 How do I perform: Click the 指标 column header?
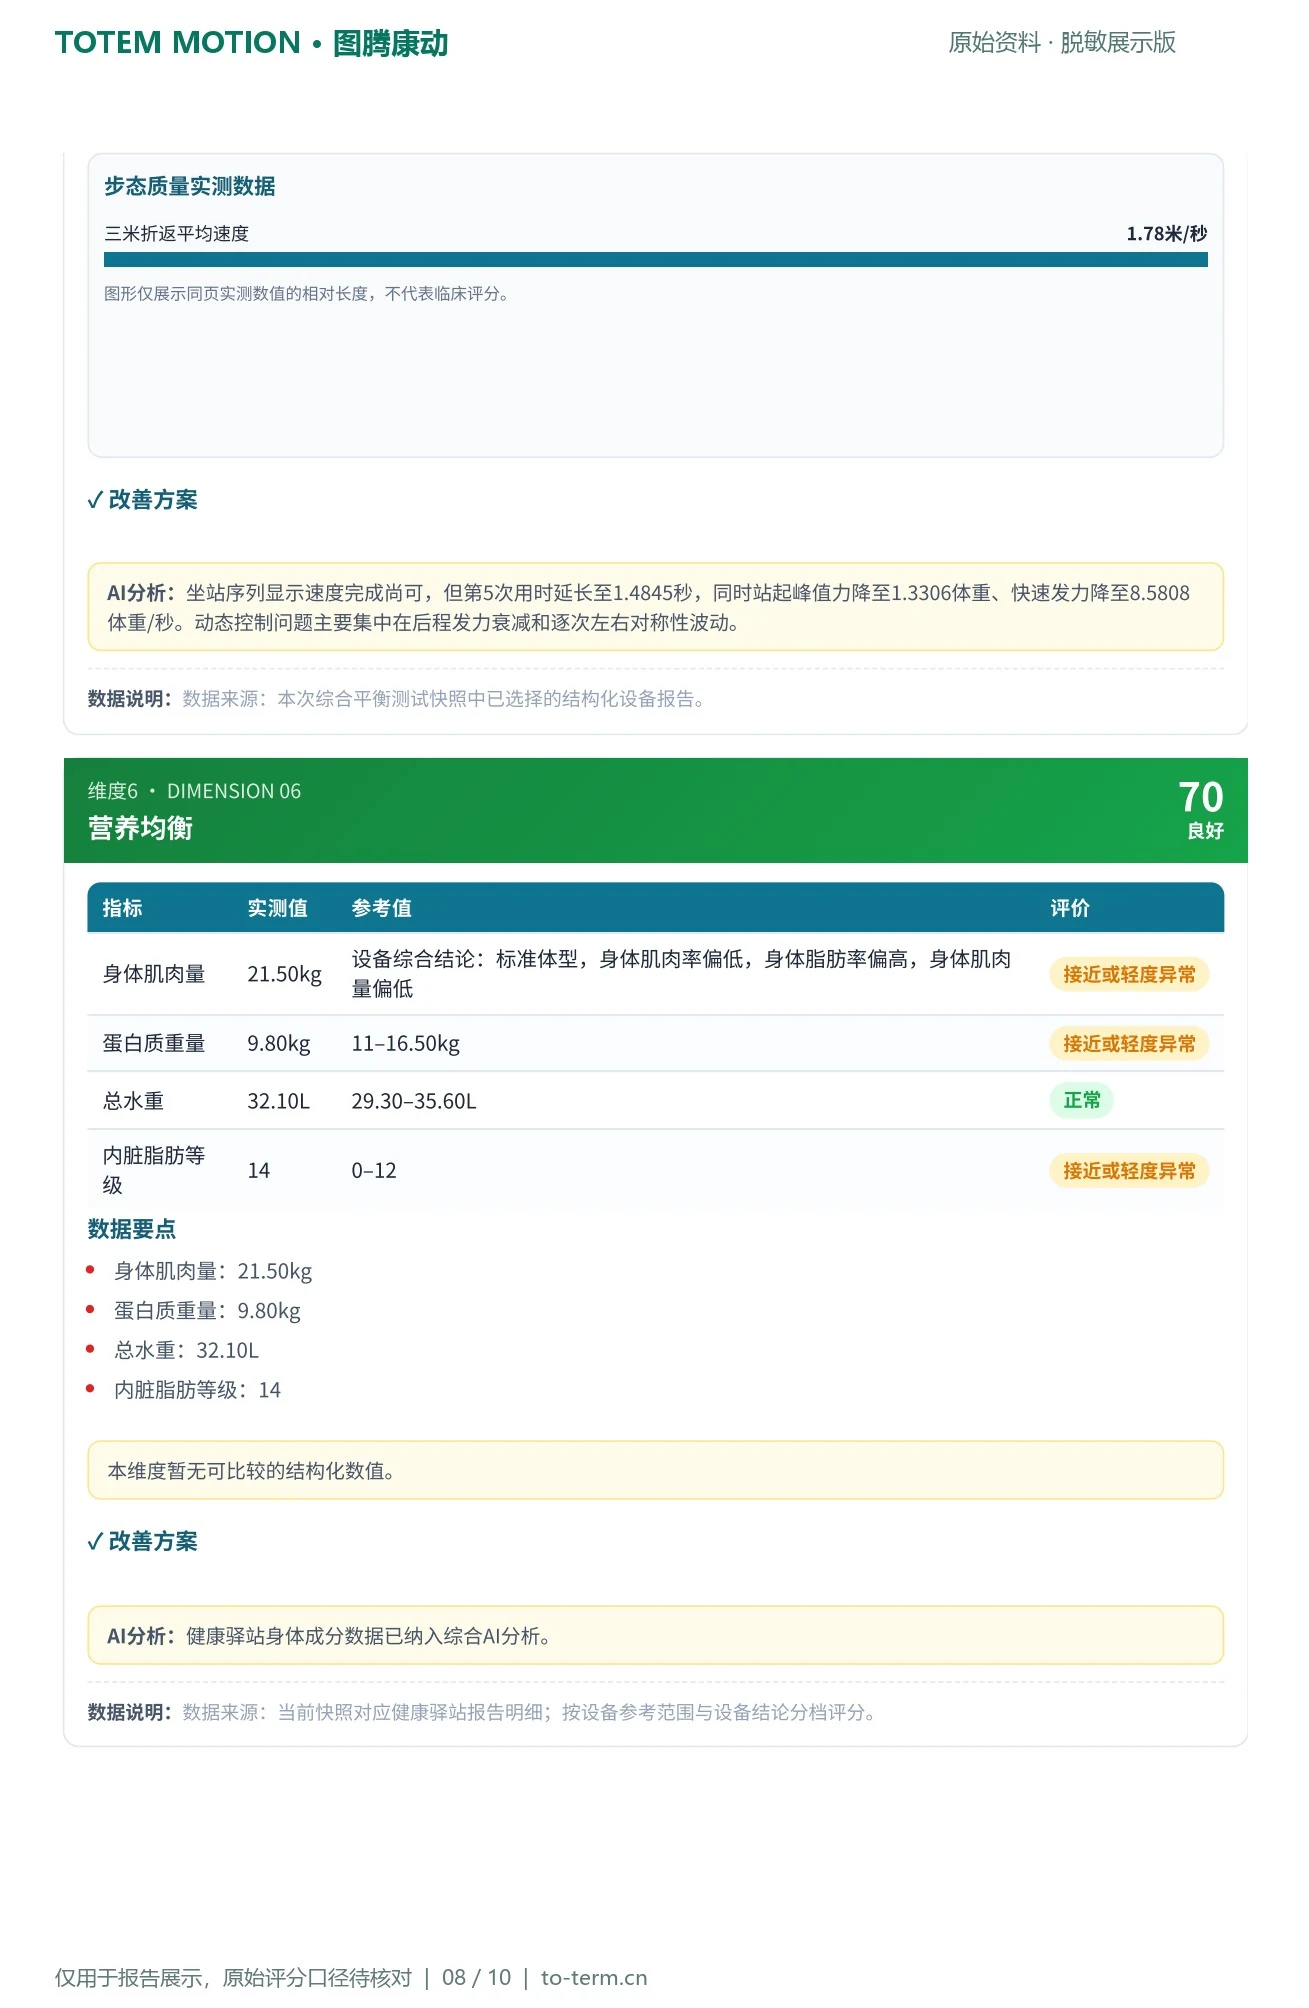coord(122,908)
